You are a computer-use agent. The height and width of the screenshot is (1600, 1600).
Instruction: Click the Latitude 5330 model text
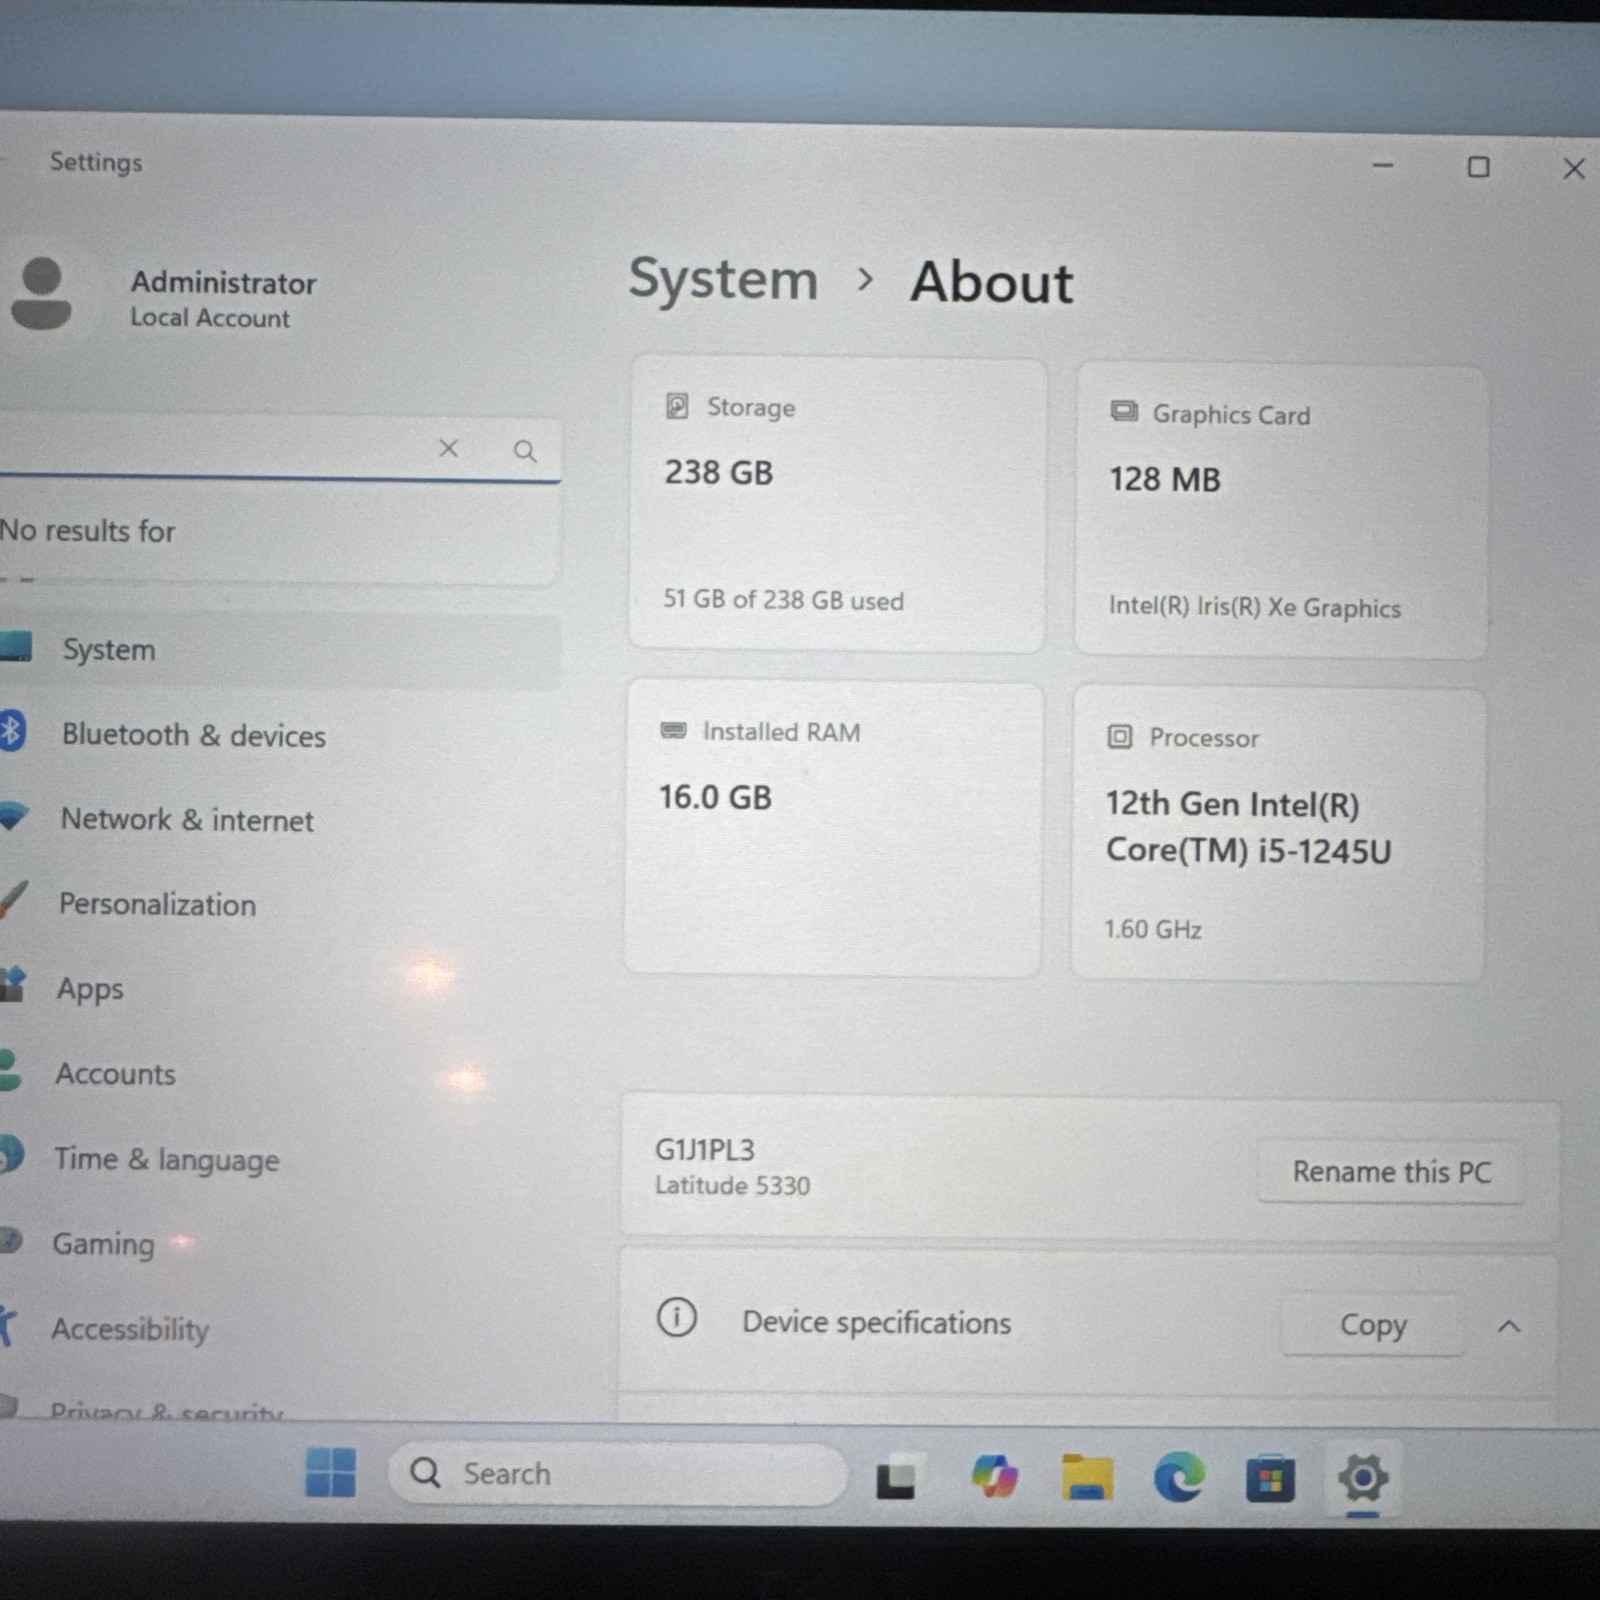[x=732, y=1186]
